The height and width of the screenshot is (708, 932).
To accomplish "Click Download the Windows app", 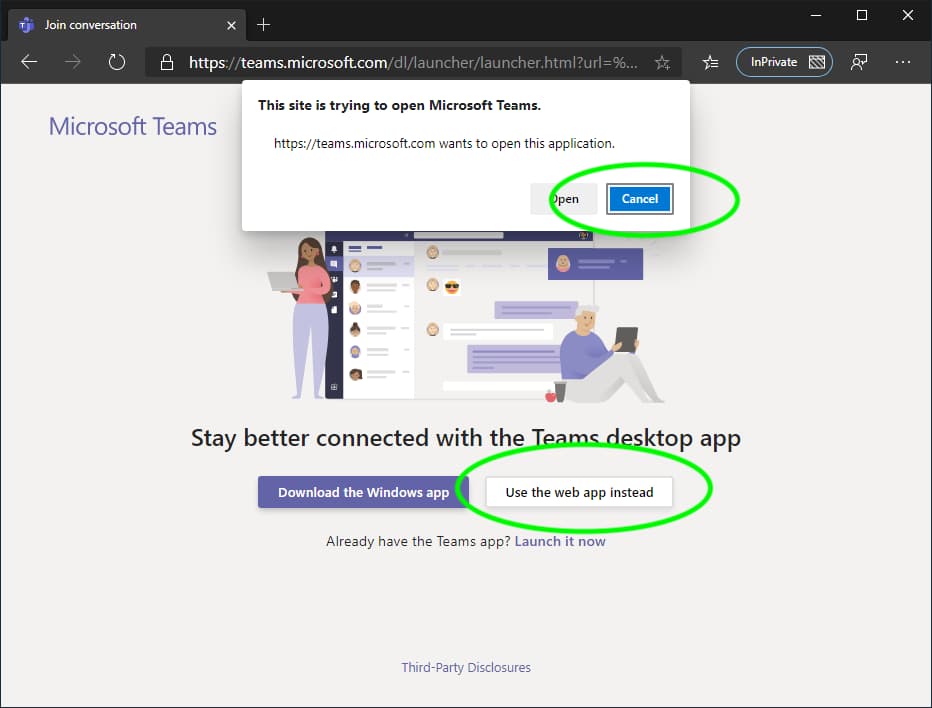I will (x=363, y=492).
